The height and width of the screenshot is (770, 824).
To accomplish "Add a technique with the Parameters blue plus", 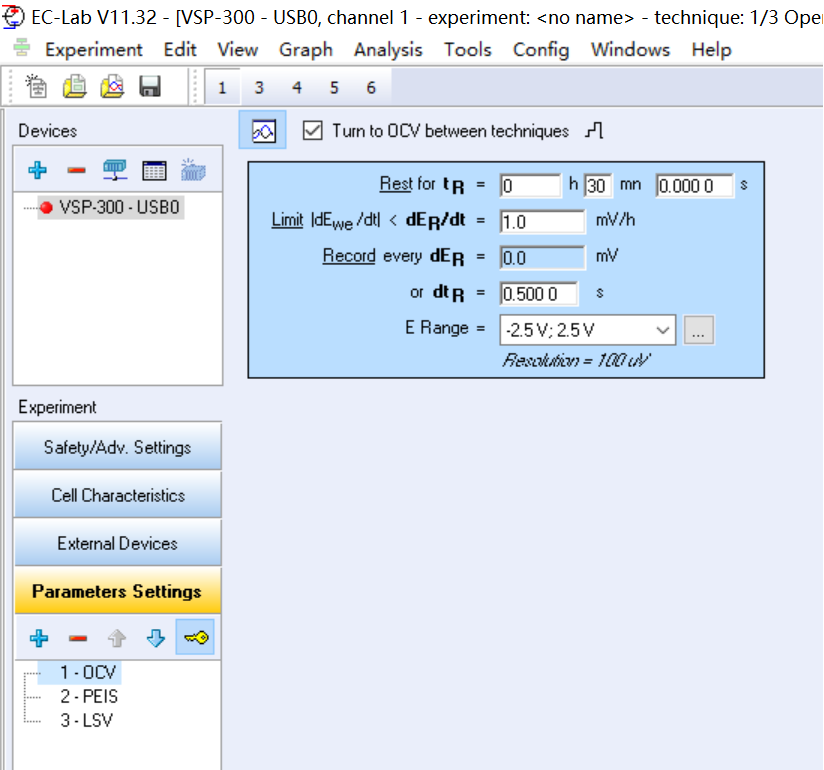I will (37, 638).
